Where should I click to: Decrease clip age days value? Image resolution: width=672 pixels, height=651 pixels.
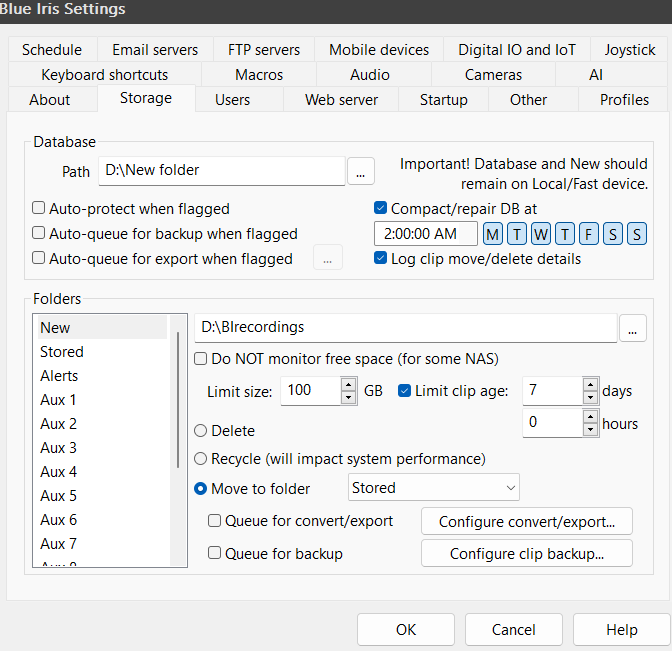coord(591,398)
